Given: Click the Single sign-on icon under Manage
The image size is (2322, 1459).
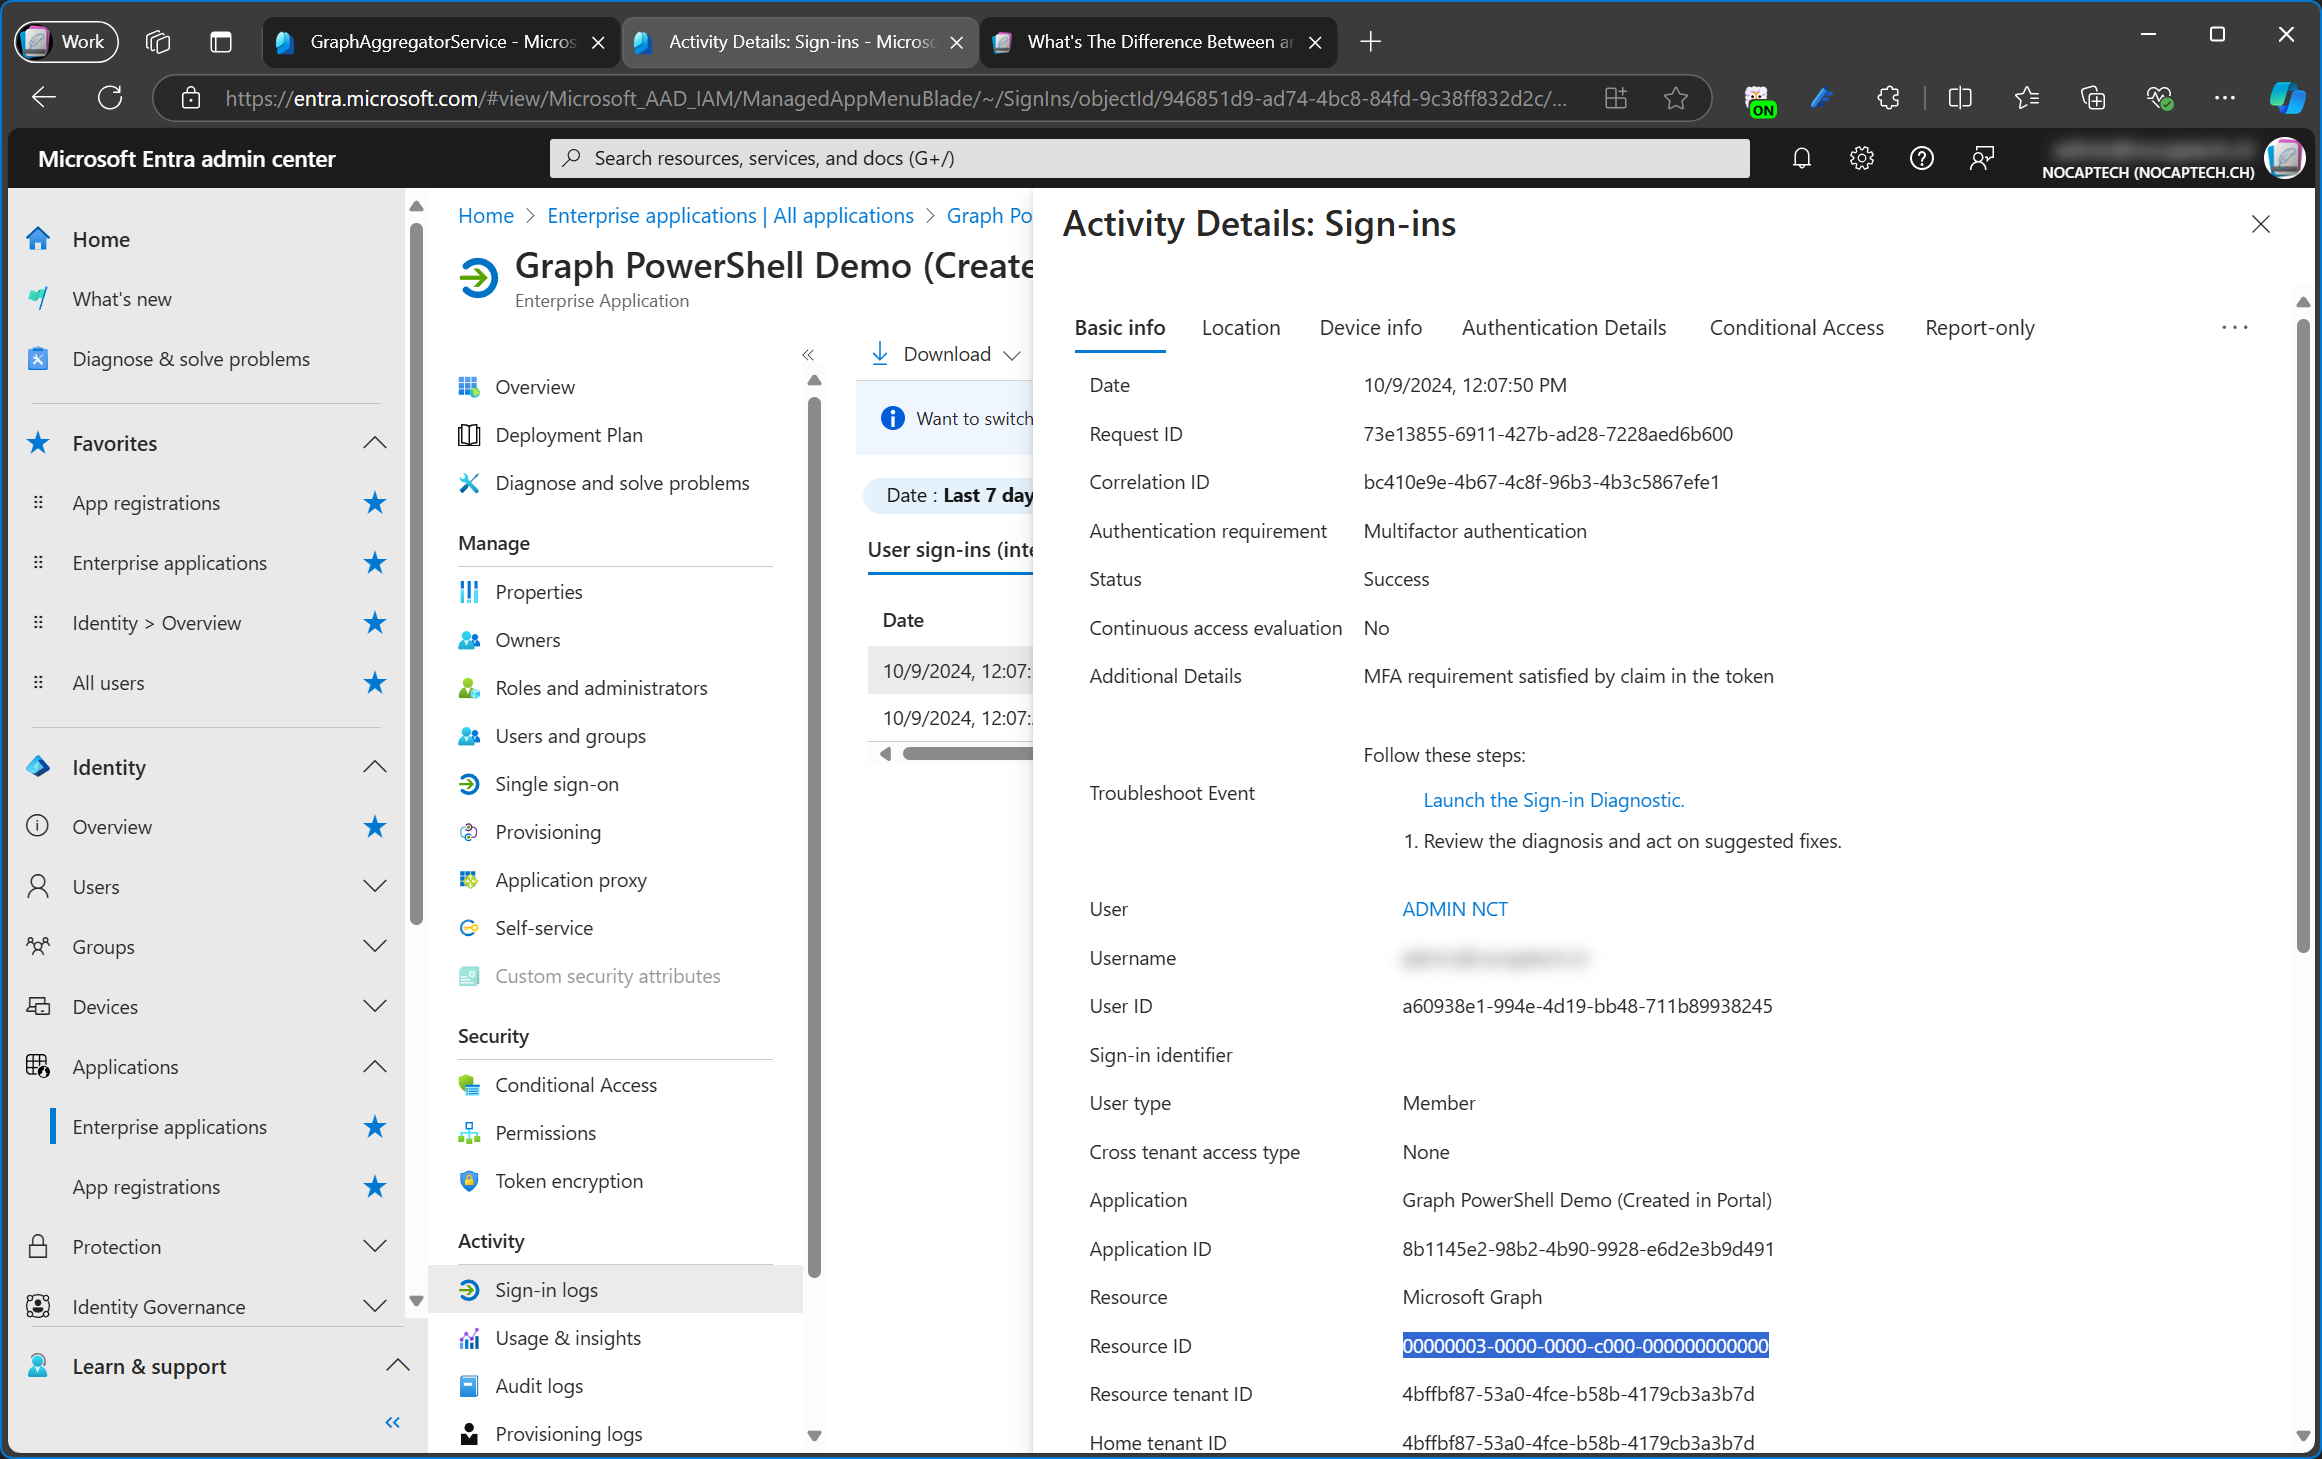Looking at the screenshot, I should point(469,783).
